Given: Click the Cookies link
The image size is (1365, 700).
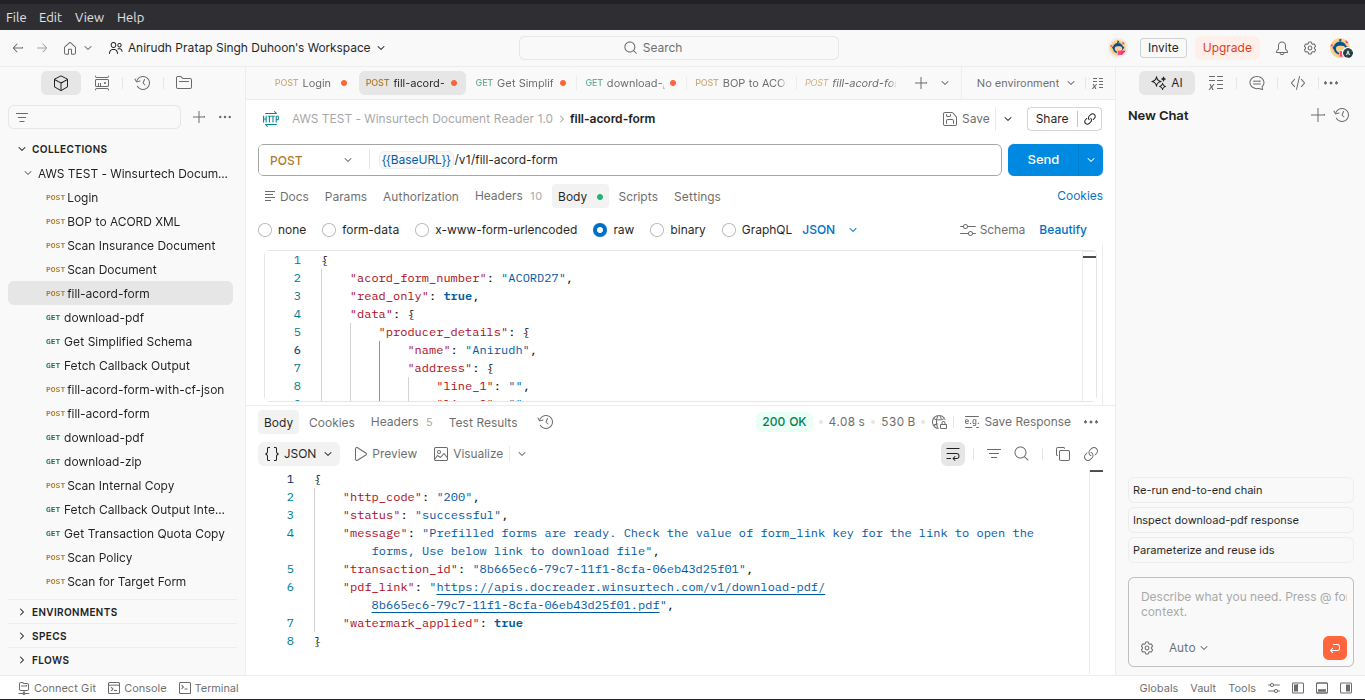Looking at the screenshot, I should click(1080, 196).
